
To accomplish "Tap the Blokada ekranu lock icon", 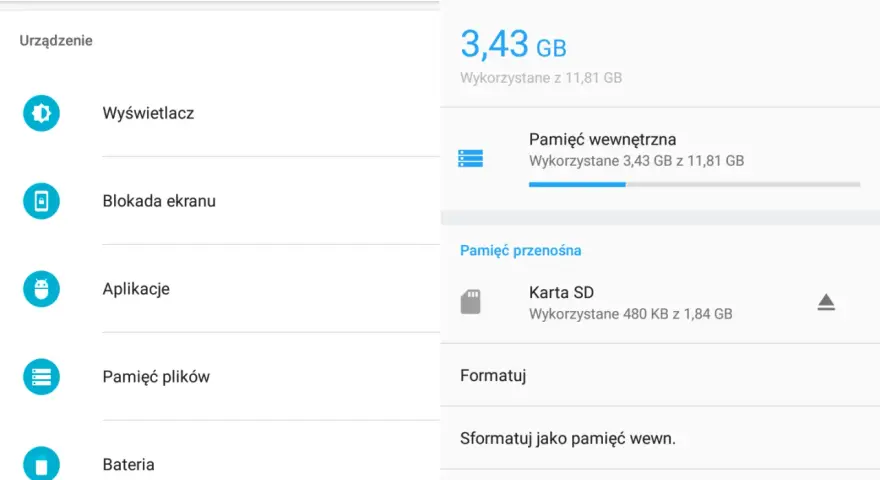I will 41,201.
